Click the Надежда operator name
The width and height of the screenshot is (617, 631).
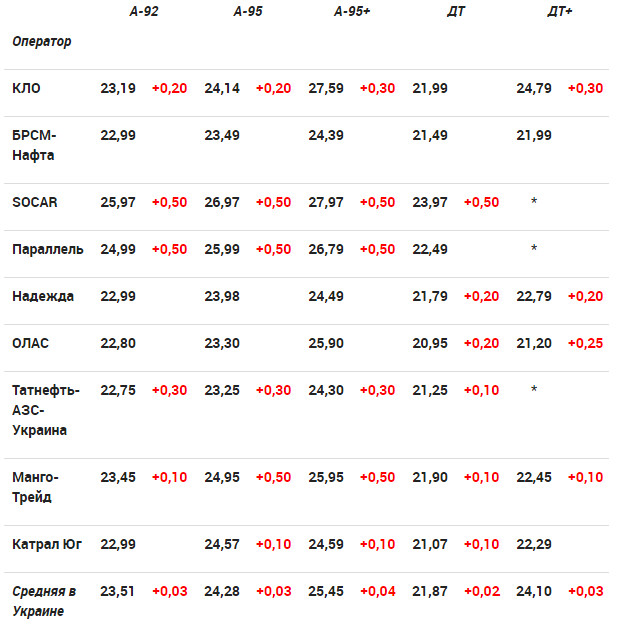(43, 296)
